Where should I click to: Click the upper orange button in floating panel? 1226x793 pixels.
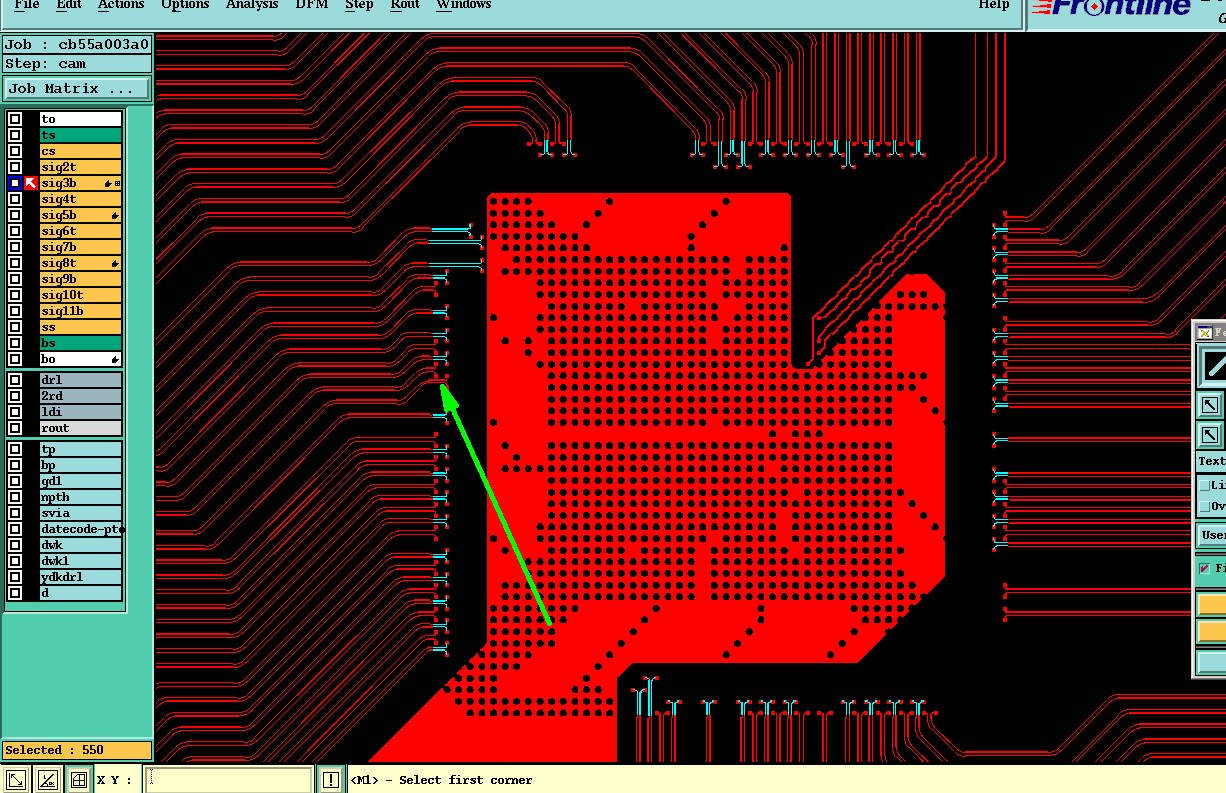click(1212, 604)
